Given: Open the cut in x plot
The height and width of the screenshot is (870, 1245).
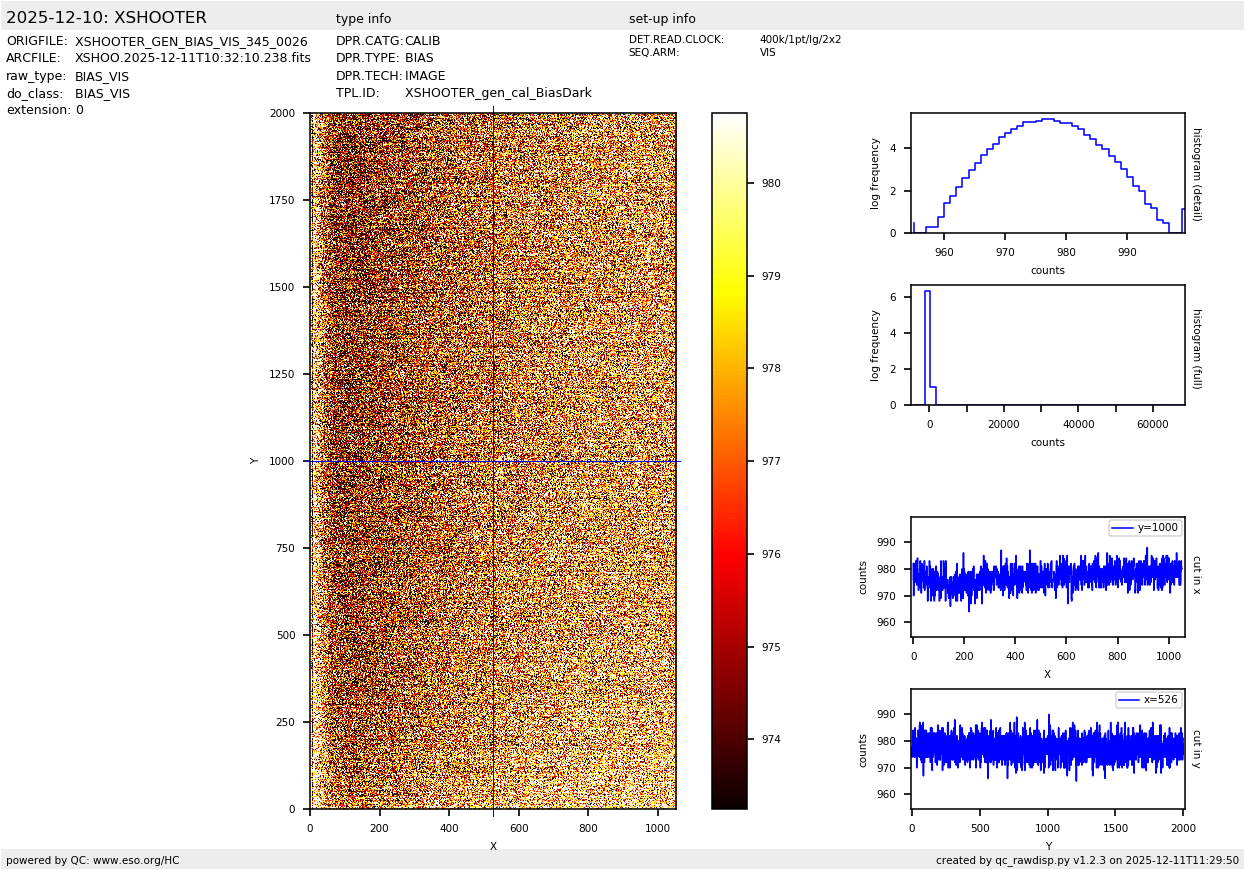Looking at the screenshot, I should [x=1047, y=577].
